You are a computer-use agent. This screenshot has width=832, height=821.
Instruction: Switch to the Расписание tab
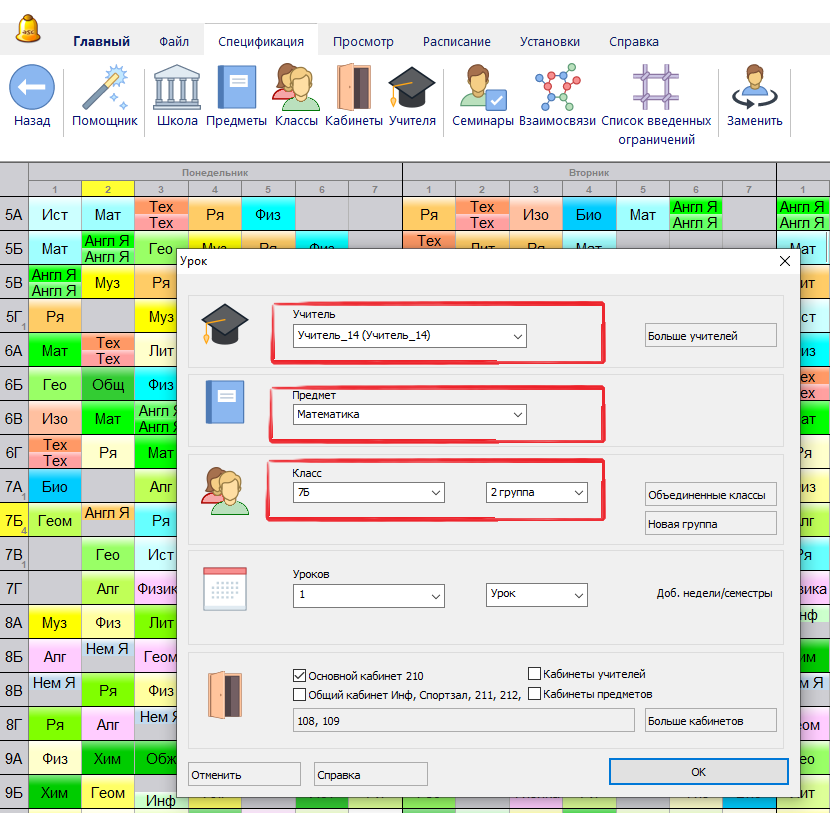456,42
